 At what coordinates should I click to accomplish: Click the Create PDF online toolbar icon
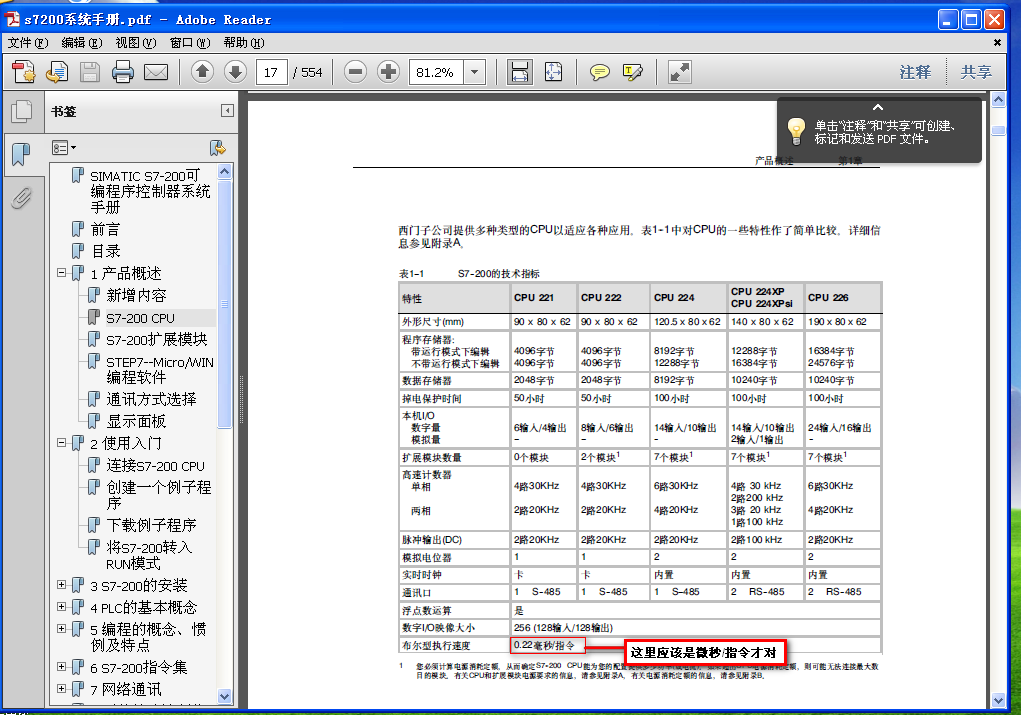click(24, 72)
